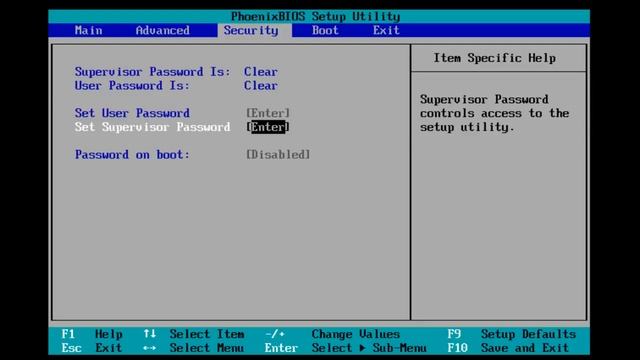The width and height of the screenshot is (640, 360).
Task: Go to the Boot tab
Action: (325, 31)
